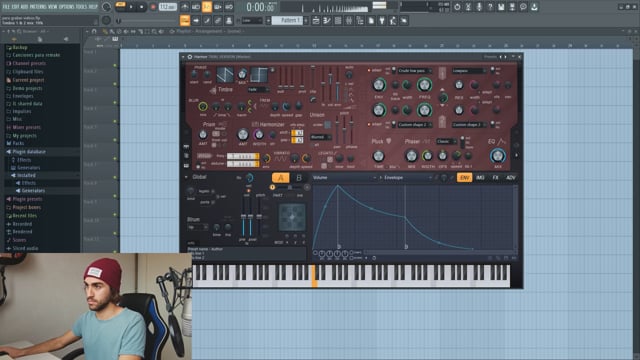Open the Lowpass resonance type dropdown
The image size is (640, 360).
coord(469,71)
